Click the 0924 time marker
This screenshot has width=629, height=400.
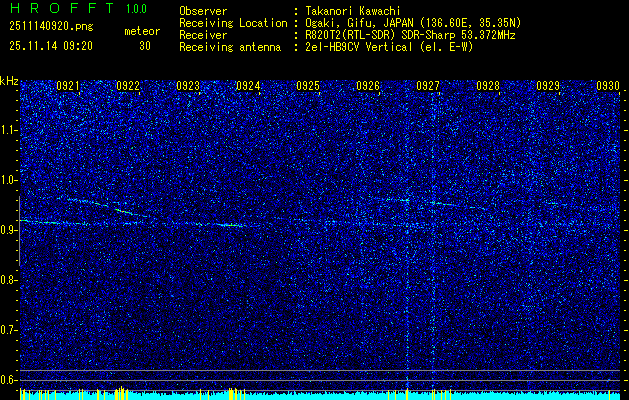248,86
